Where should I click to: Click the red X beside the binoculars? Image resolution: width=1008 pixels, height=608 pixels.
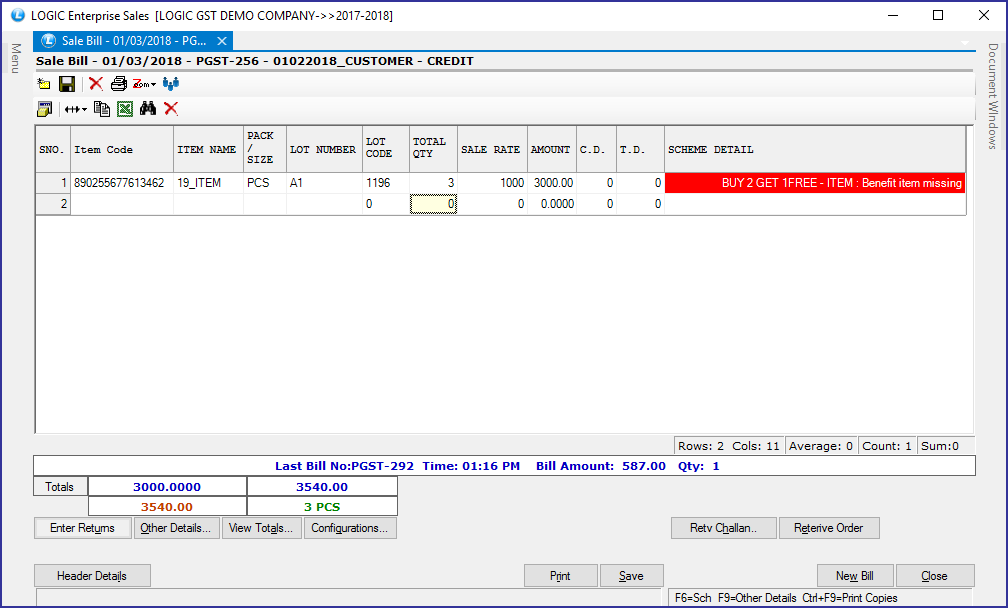(x=171, y=109)
